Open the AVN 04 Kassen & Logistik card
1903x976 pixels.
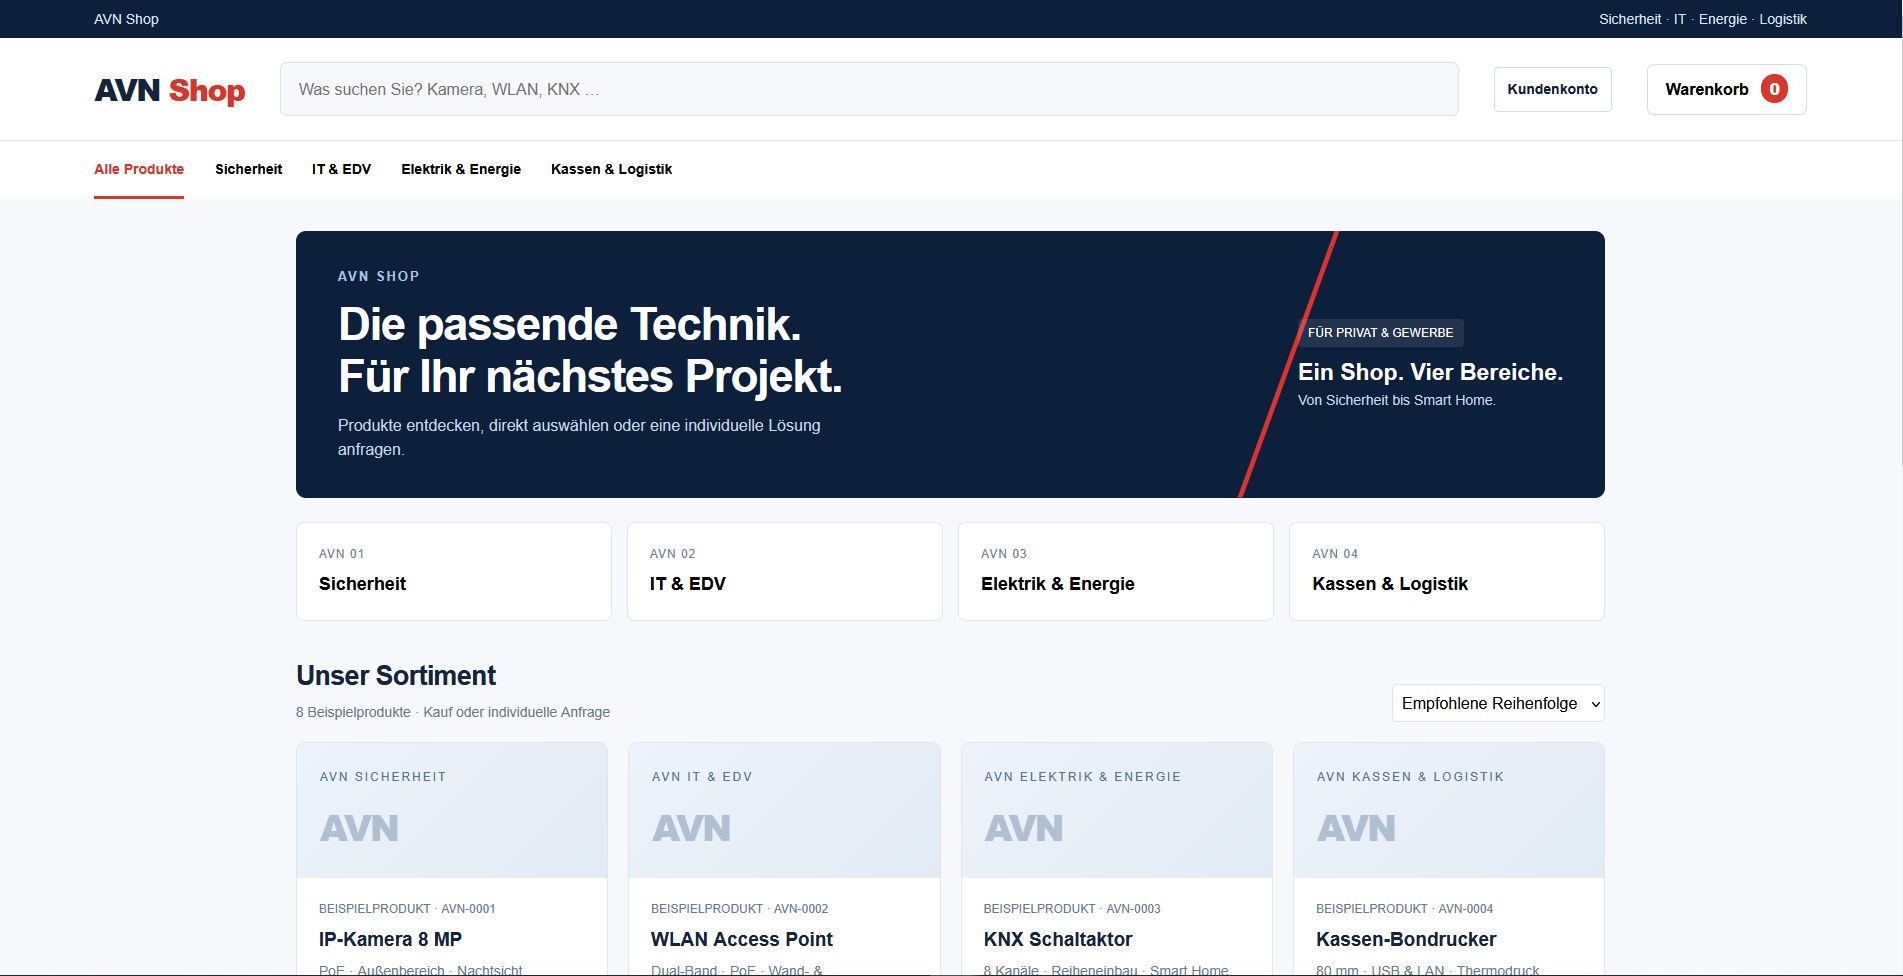click(1447, 571)
